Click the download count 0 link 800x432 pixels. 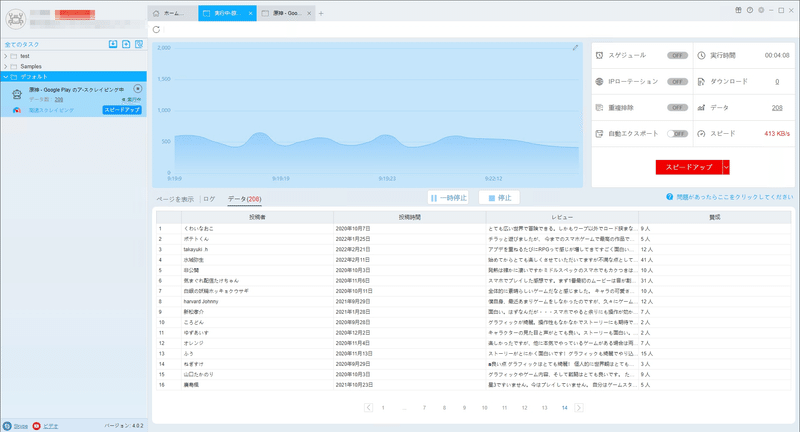[x=777, y=82]
